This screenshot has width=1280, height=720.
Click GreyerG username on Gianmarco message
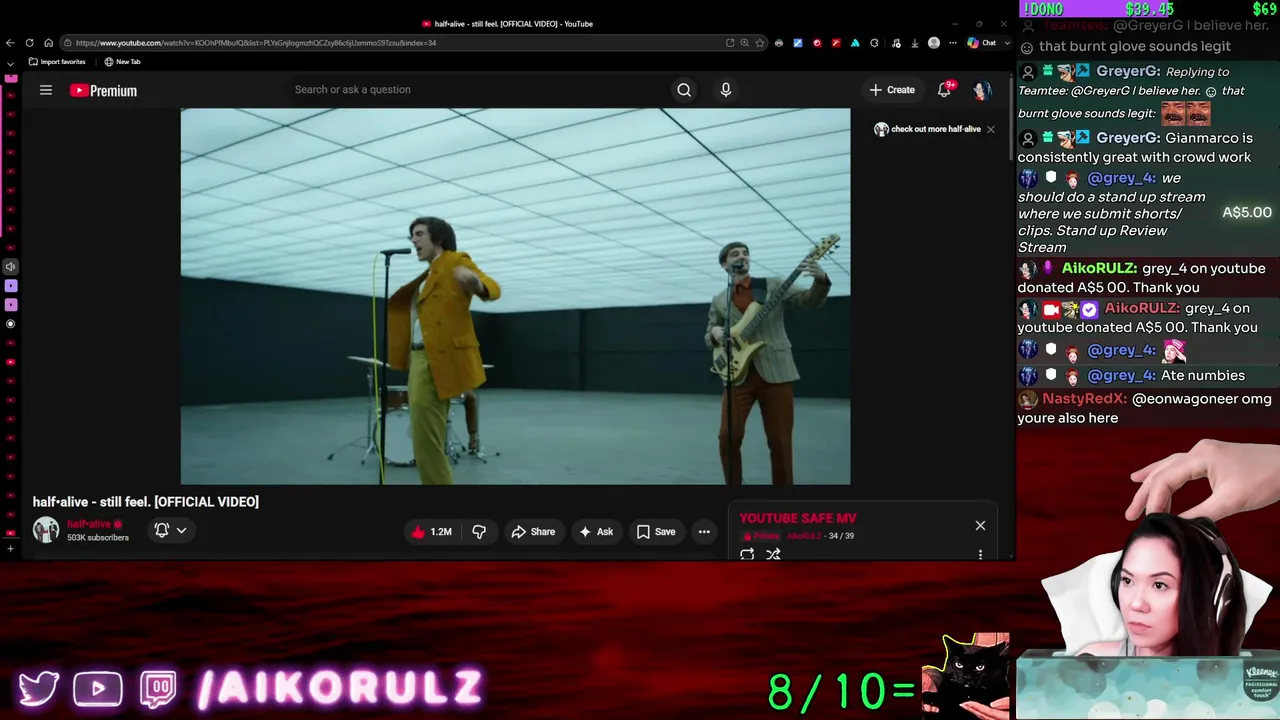point(1128,138)
